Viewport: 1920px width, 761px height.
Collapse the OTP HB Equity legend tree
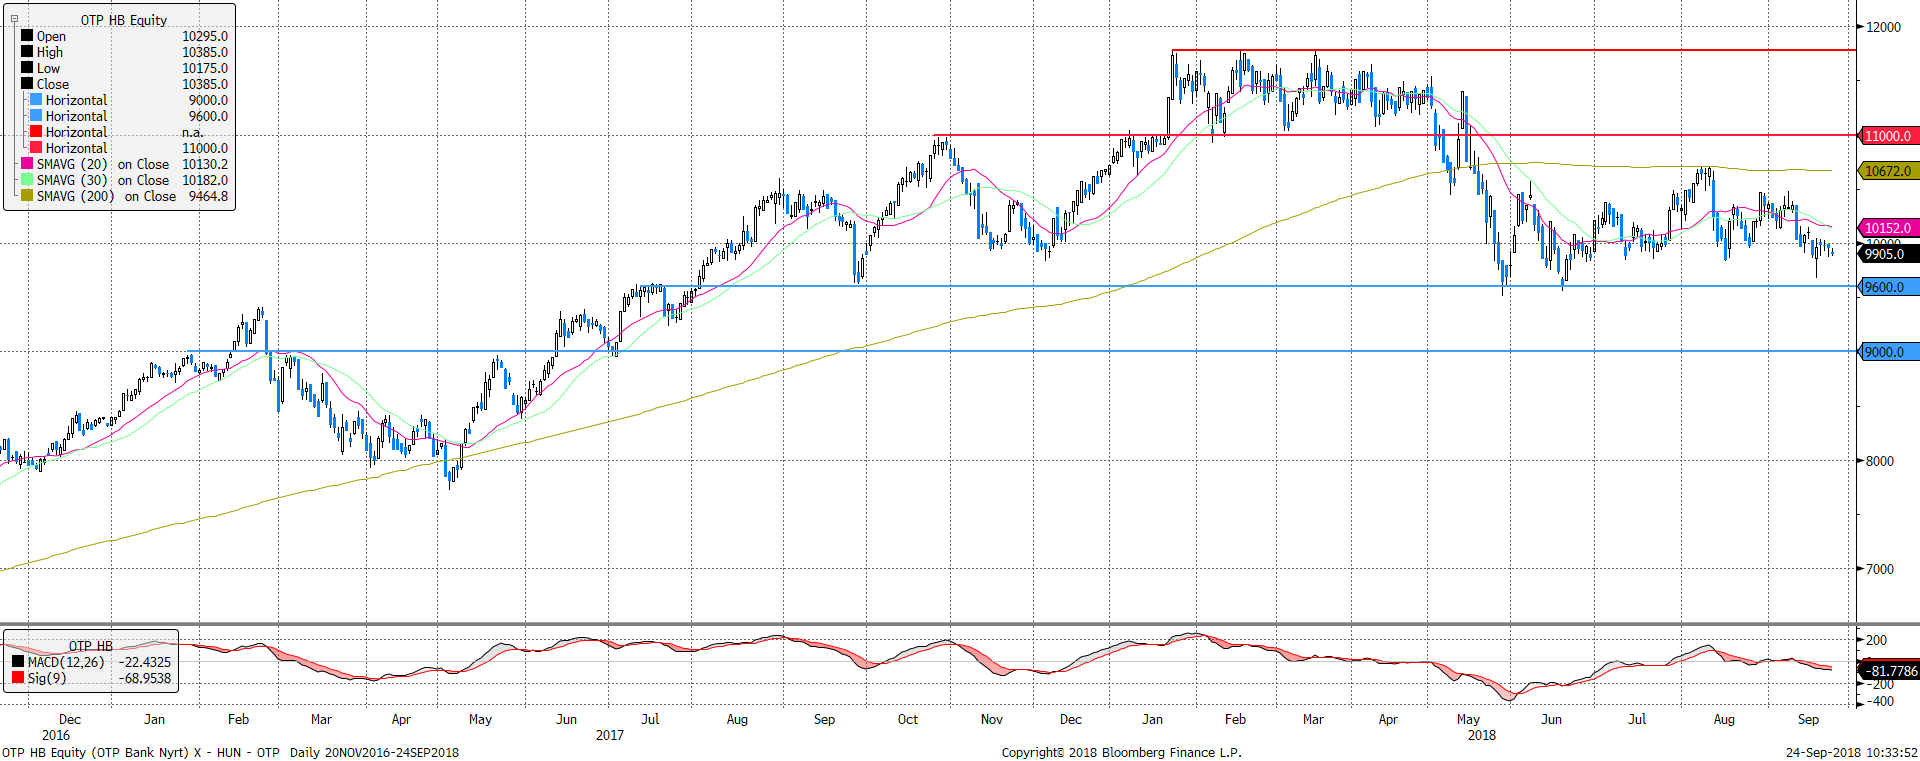[x=14, y=19]
